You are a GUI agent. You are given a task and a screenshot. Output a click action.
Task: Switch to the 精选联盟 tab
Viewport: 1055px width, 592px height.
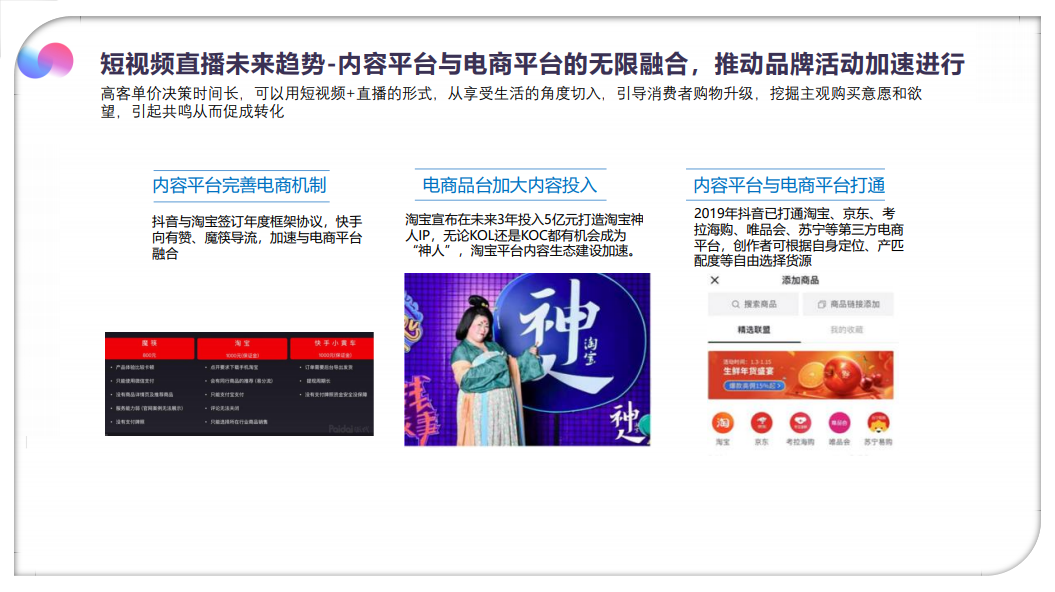(754, 330)
